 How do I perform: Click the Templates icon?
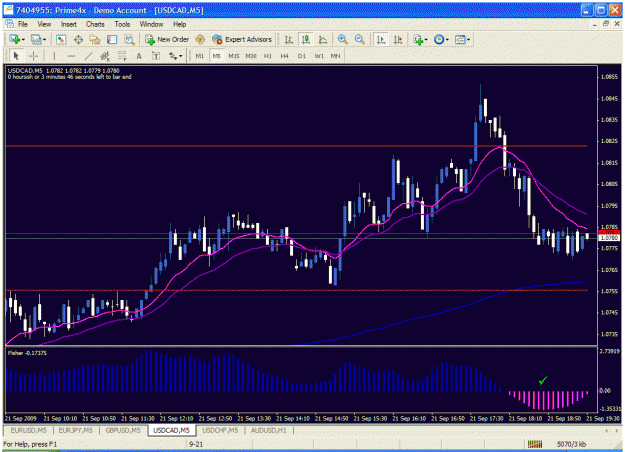pyautogui.click(x=460, y=39)
